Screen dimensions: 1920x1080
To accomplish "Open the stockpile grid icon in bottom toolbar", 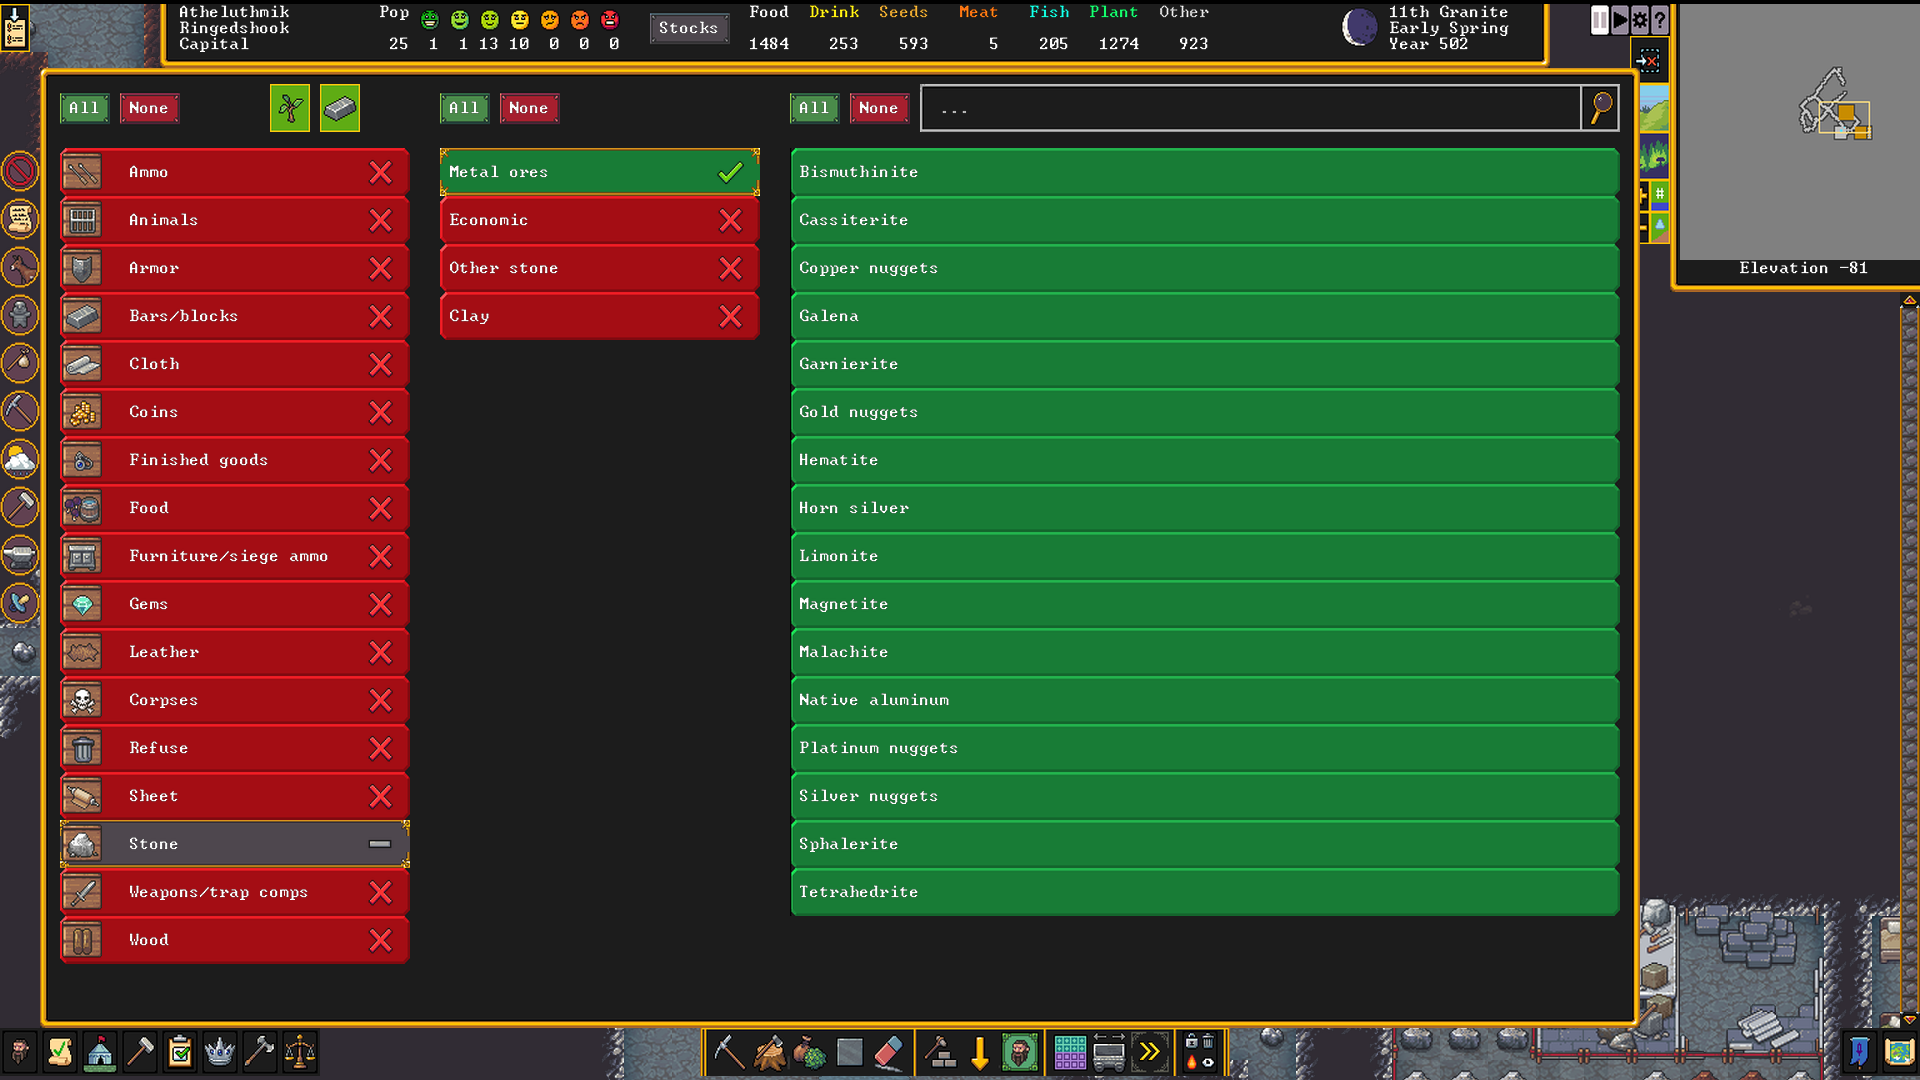I will [1069, 1052].
